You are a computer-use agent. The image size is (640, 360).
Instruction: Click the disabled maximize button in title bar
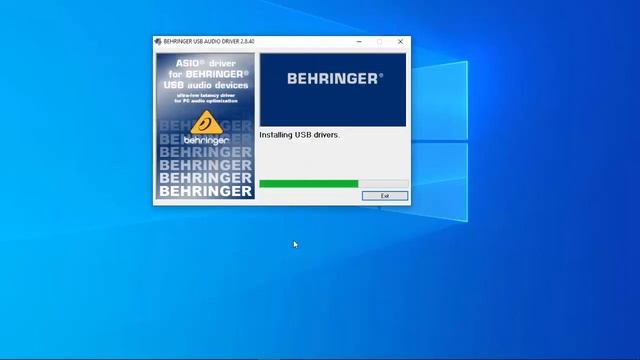click(380, 42)
